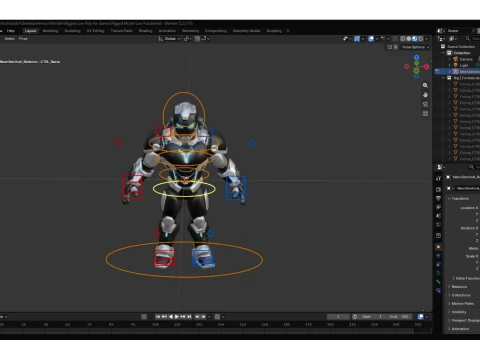Open the shading options dropdown arrow
The image size is (480, 360).
pyautogui.click(x=427, y=39)
